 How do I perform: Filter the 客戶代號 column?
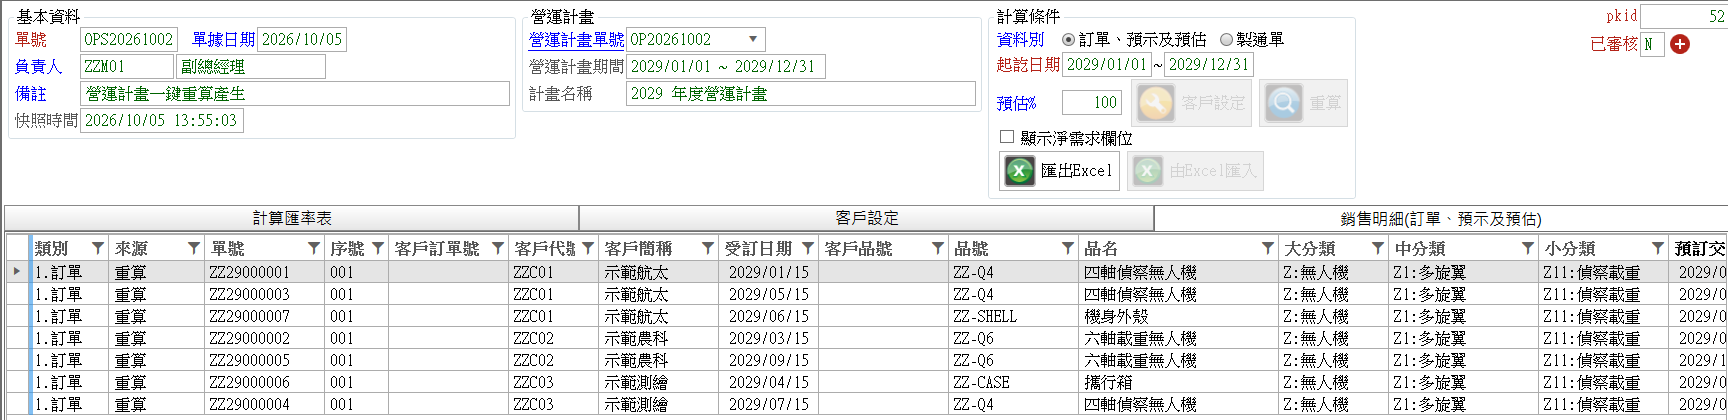(588, 248)
